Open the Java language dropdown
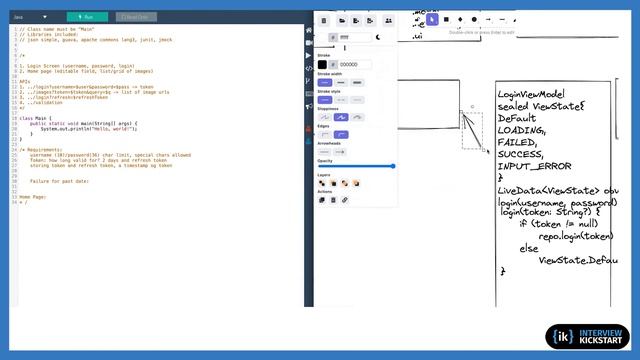Viewport: 640px width, 360px height. 30,17
